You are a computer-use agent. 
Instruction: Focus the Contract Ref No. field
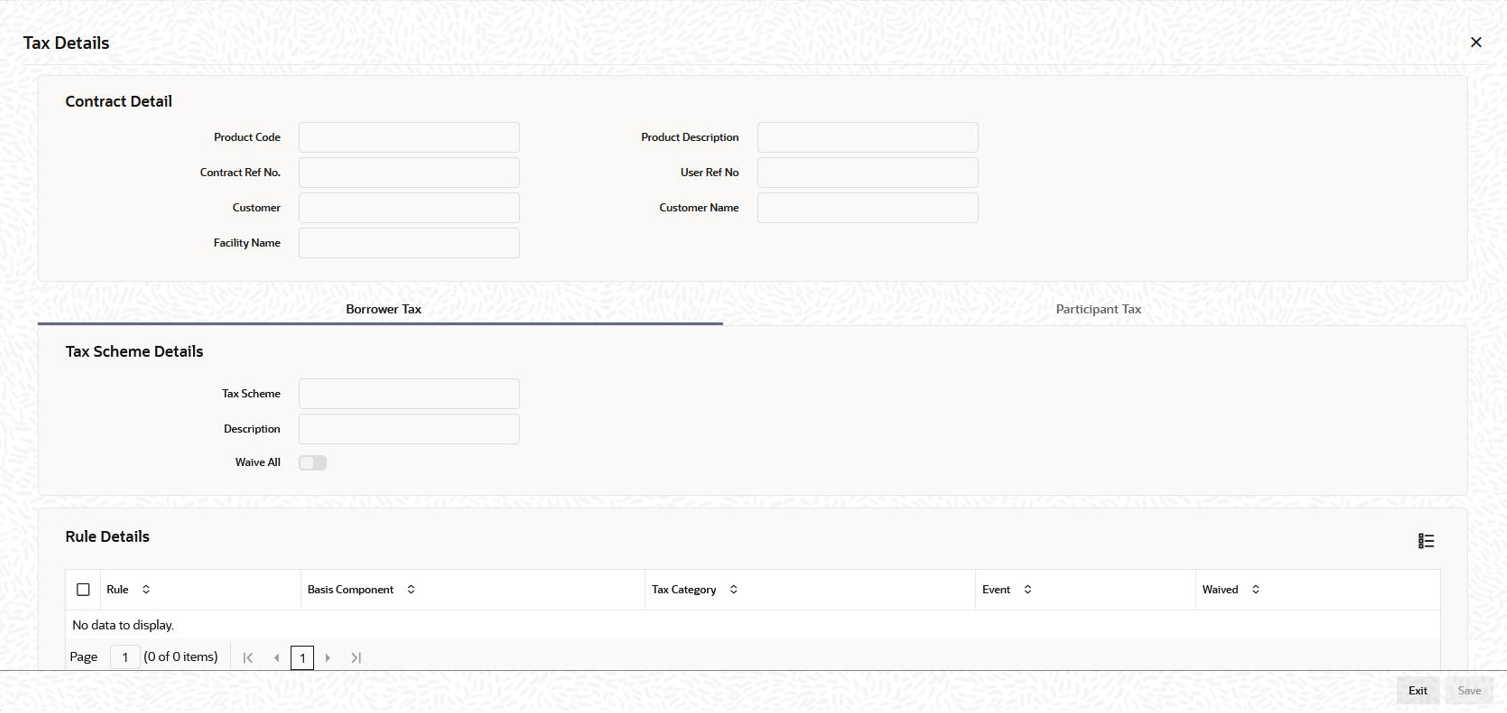(x=409, y=172)
